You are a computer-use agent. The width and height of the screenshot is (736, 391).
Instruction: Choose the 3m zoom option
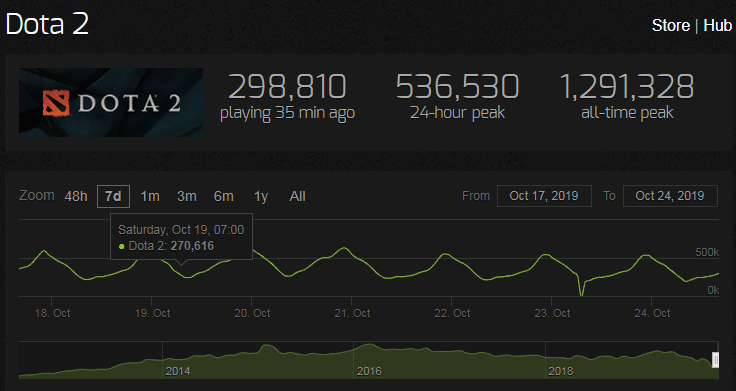pyautogui.click(x=186, y=196)
